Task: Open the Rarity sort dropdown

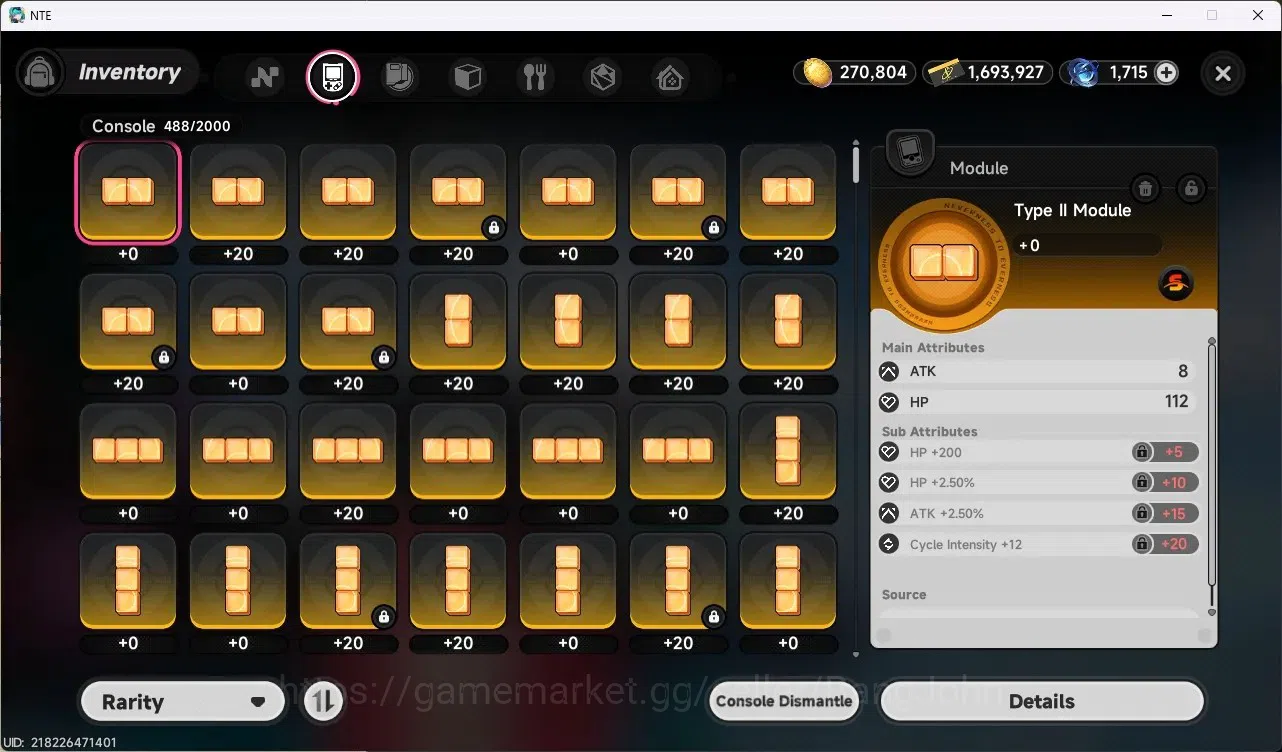Action: pyautogui.click(x=184, y=702)
